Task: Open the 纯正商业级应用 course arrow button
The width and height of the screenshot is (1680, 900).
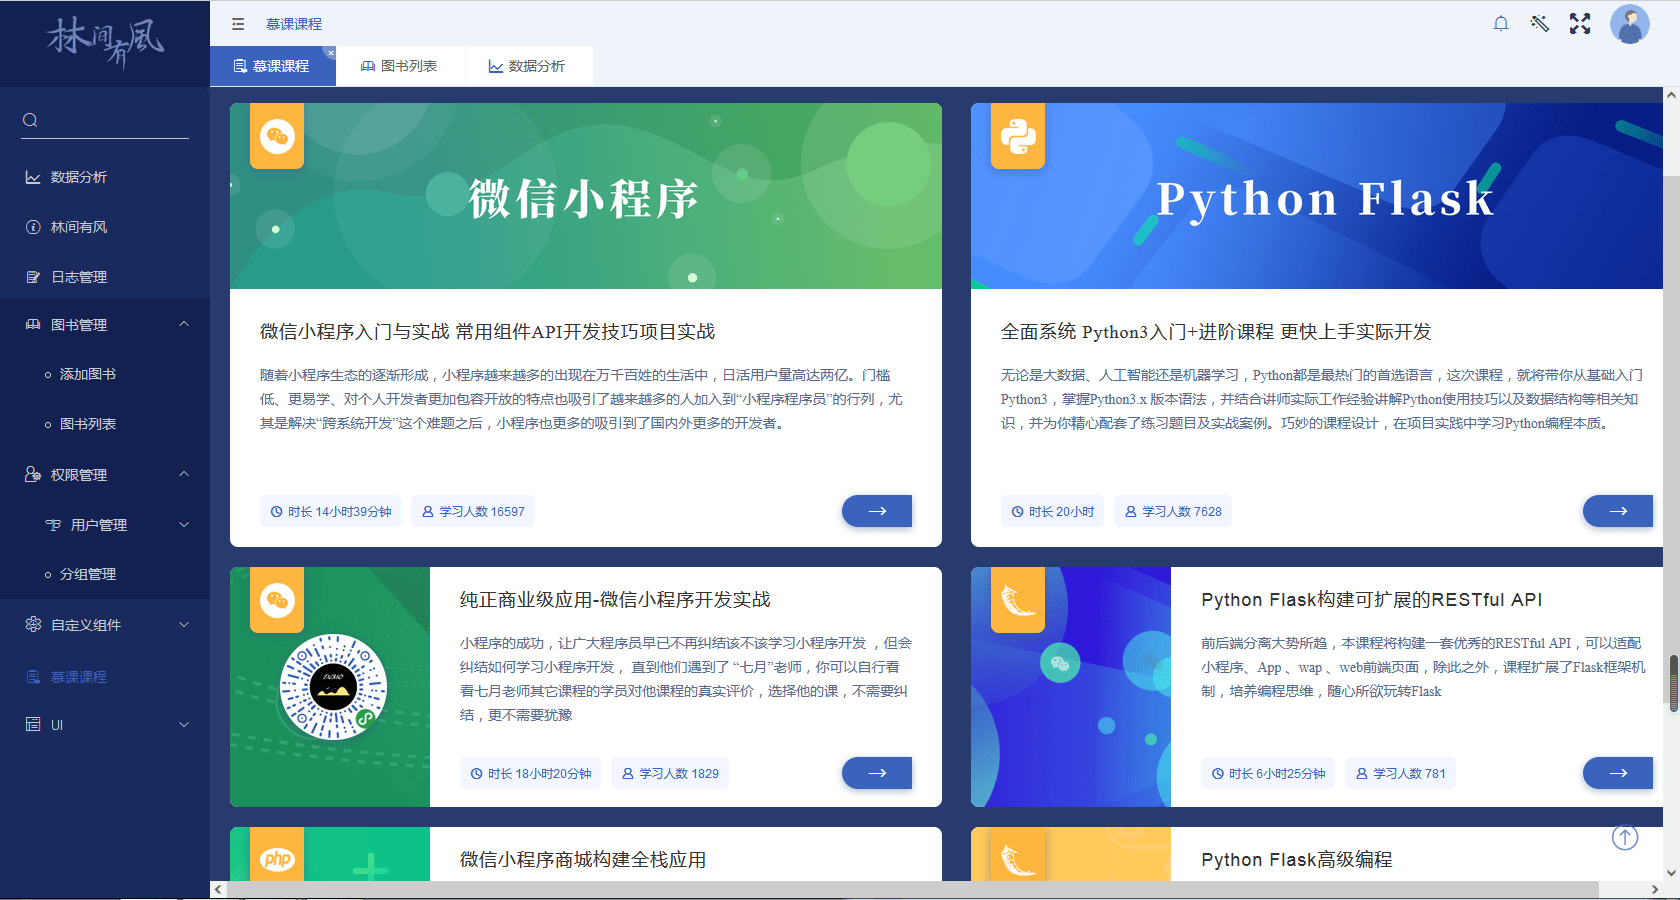Action: pos(877,773)
